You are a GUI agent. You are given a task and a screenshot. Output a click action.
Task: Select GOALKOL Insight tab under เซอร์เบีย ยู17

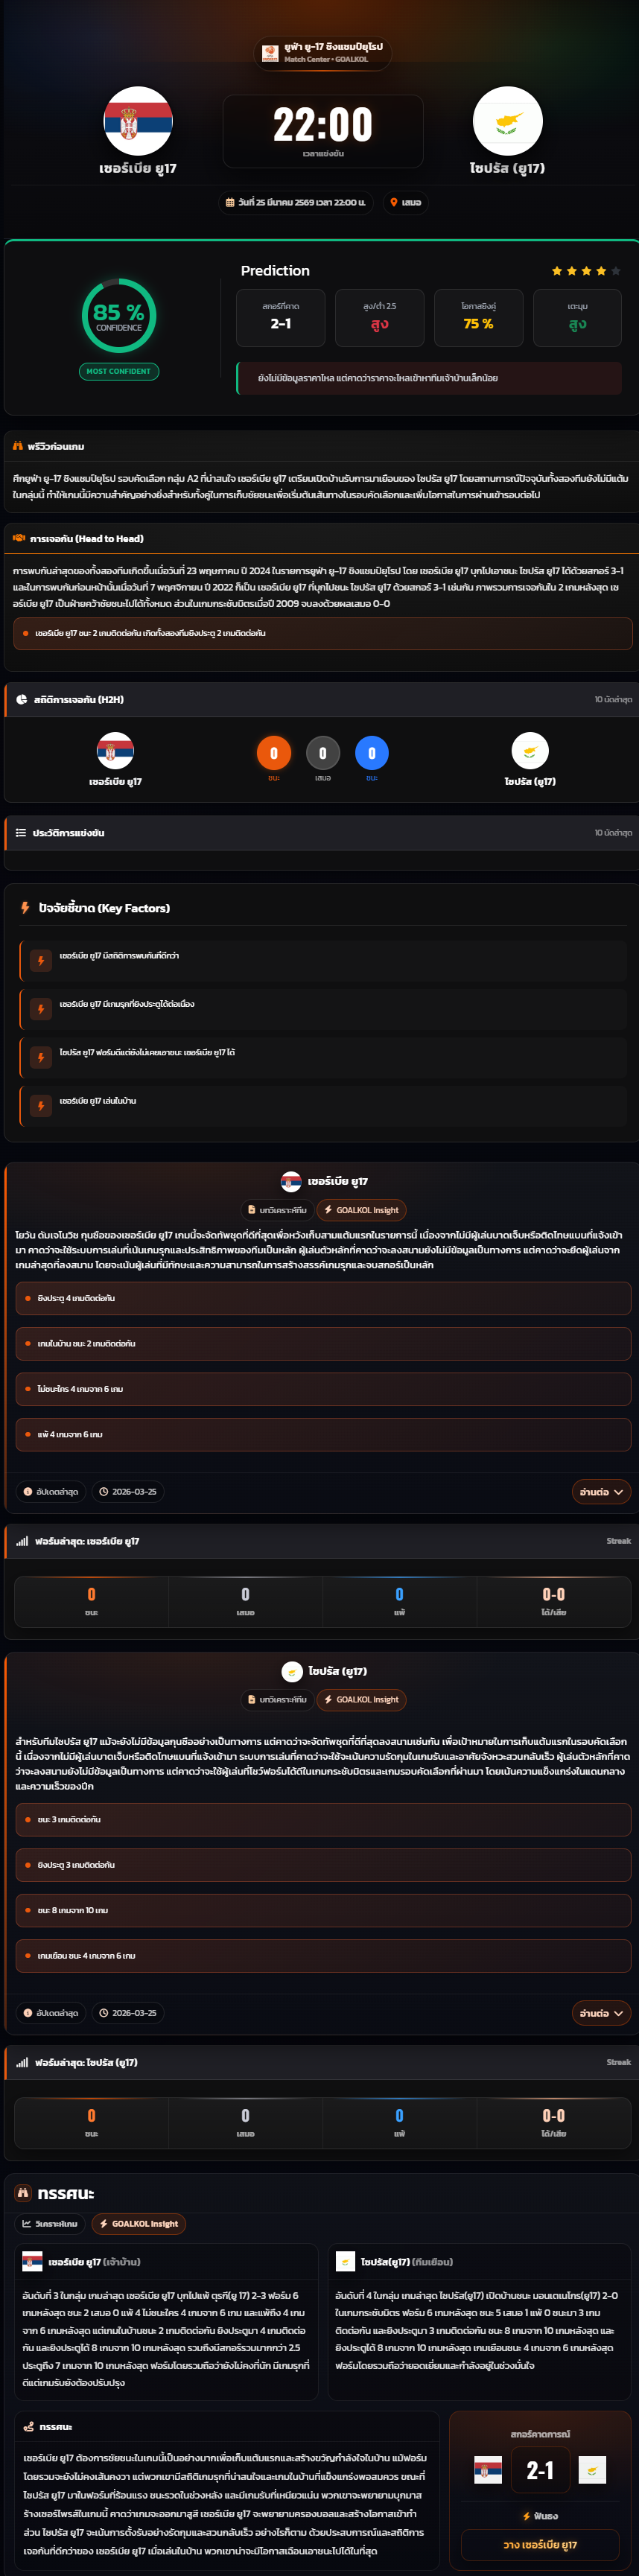[362, 1210]
